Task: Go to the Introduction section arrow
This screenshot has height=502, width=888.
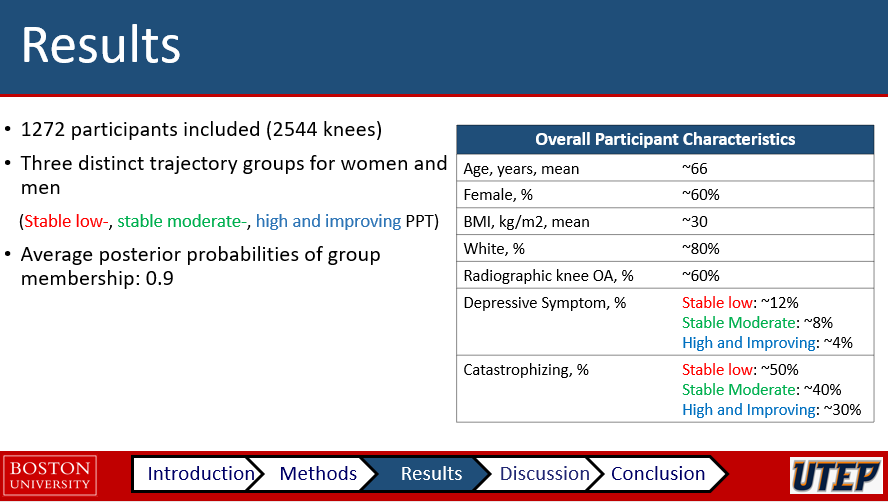Action: coord(198,474)
